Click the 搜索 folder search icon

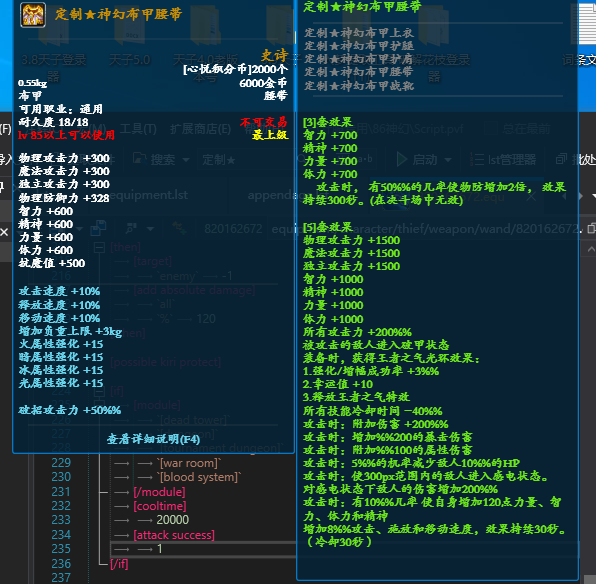[139, 160]
